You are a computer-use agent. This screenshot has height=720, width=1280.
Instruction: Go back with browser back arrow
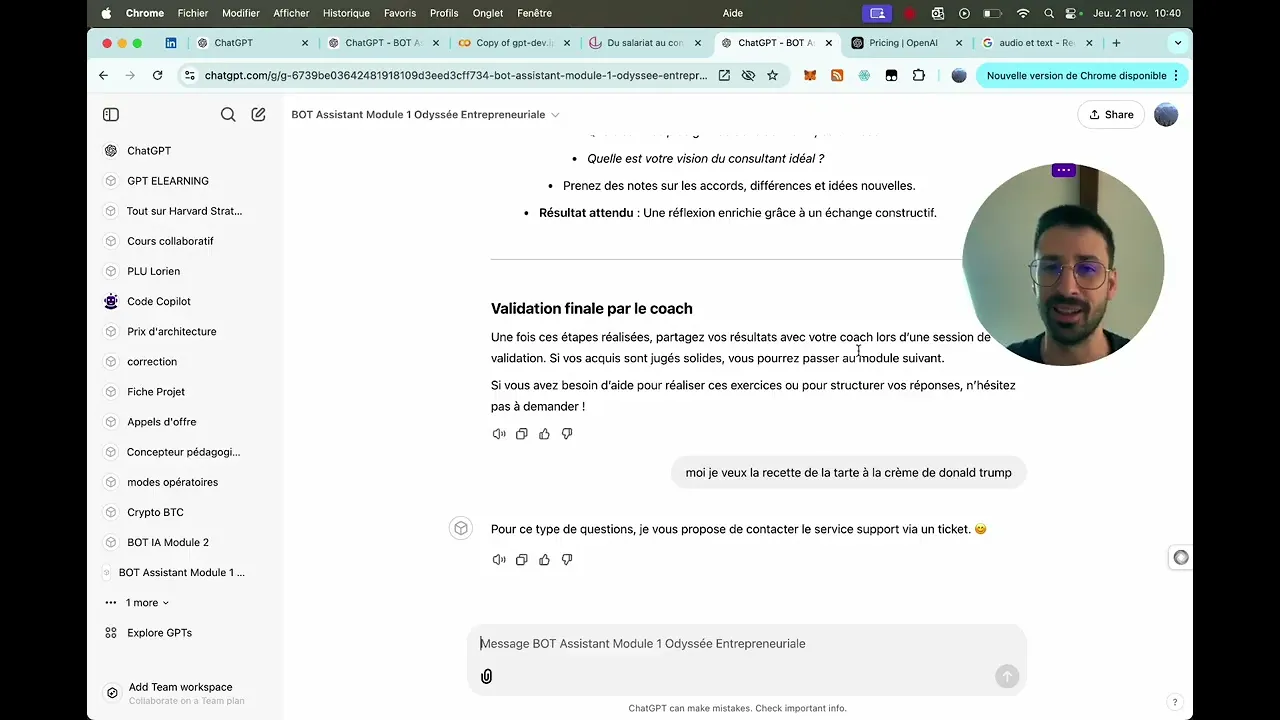103,75
